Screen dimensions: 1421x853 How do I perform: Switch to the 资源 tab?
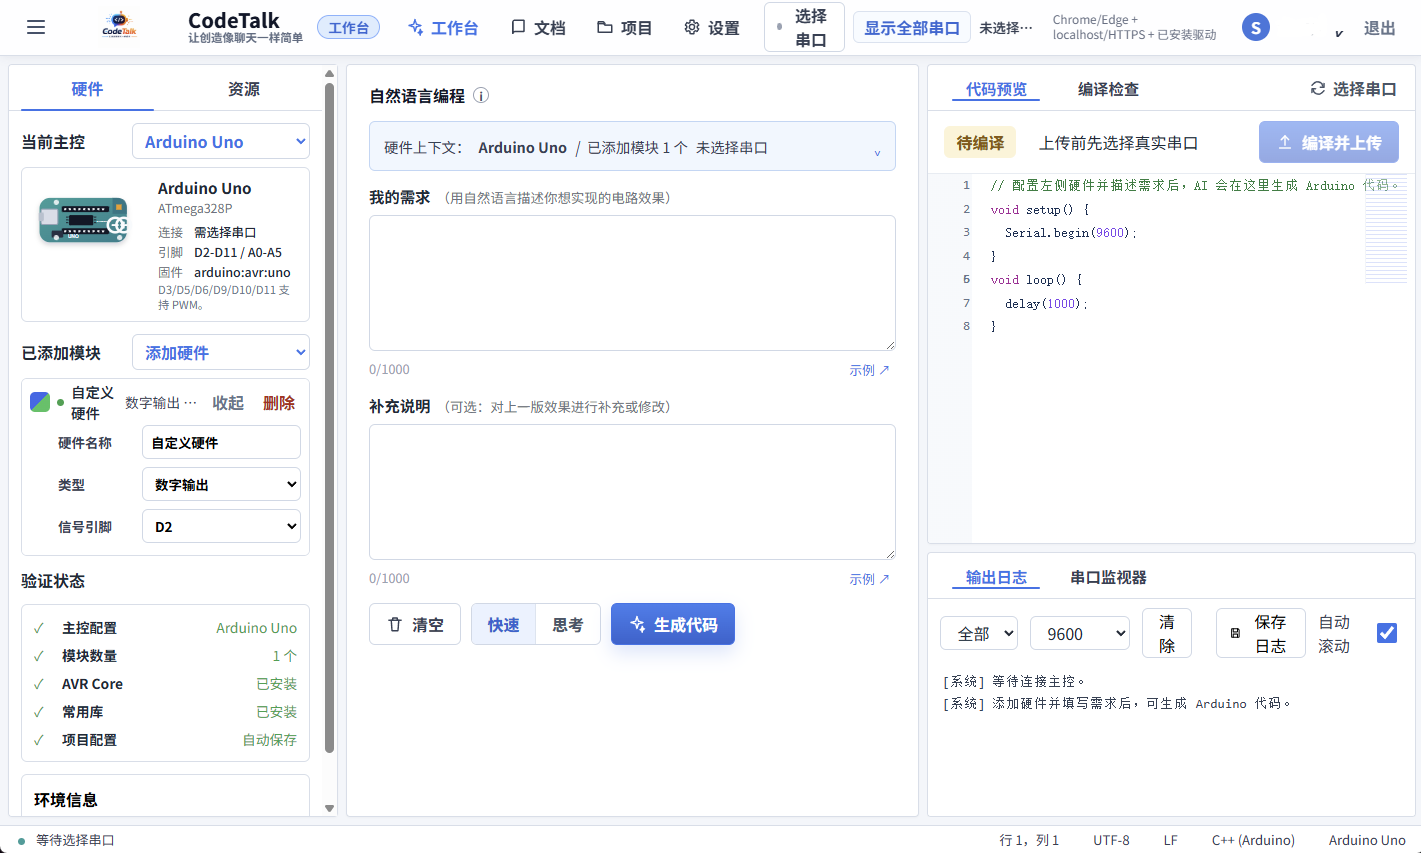point(243,89)
